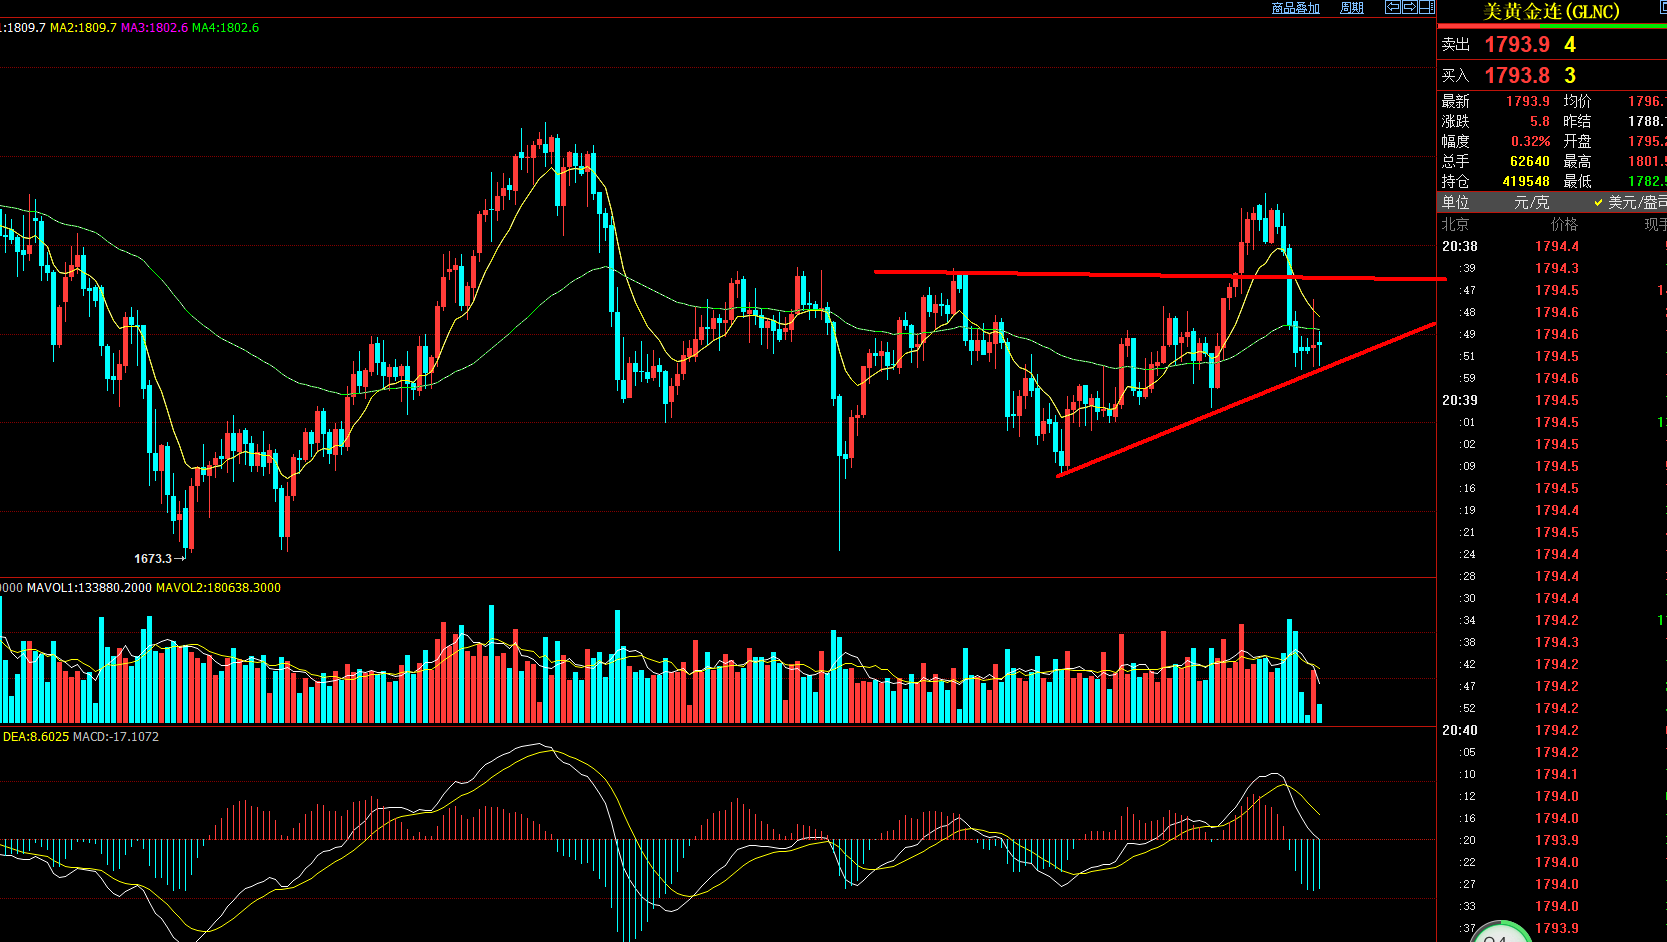Click the MA2:1809.7 indicator label
The image size is (1667, 942).
tap(83, 28)
